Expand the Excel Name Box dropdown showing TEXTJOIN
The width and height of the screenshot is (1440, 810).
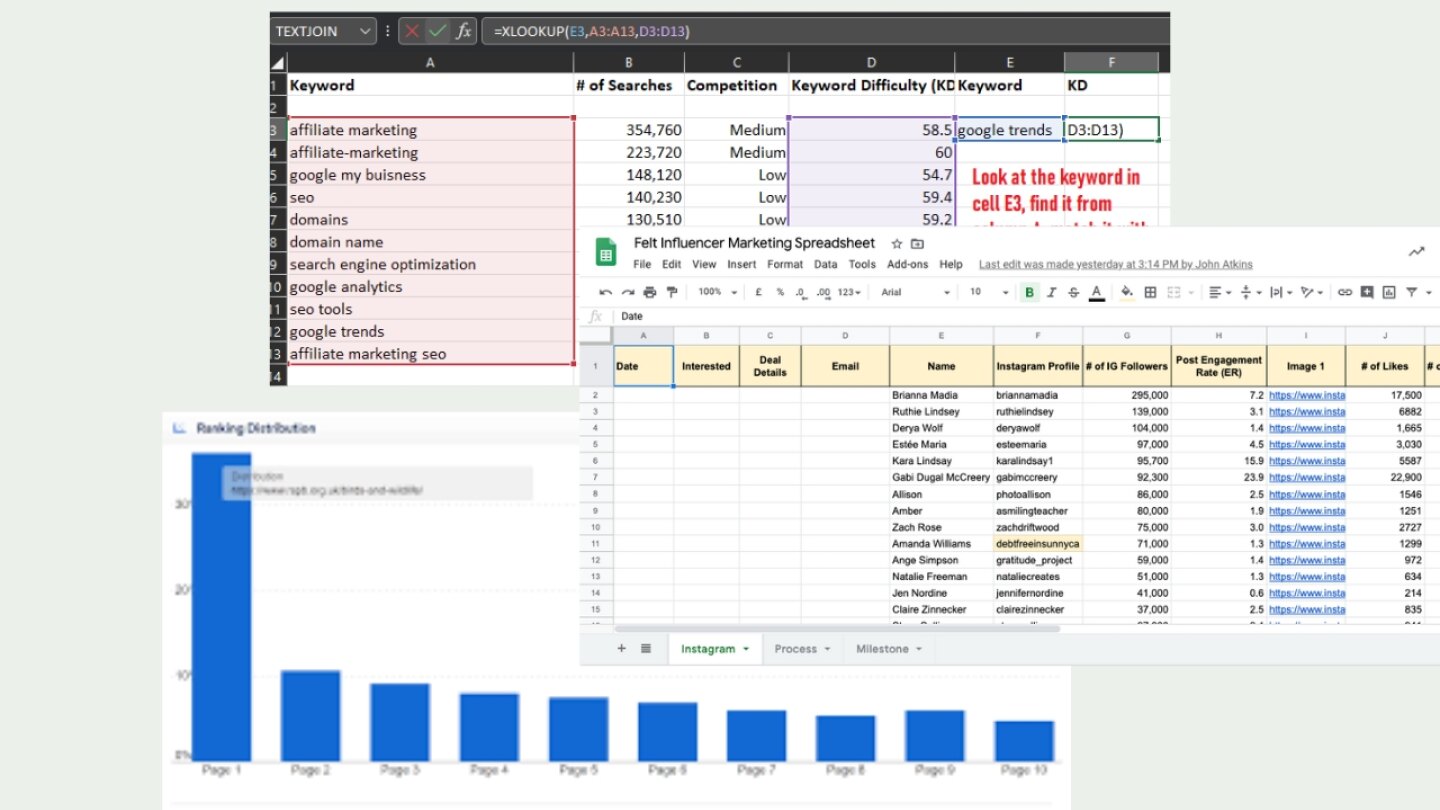[363, 31]
